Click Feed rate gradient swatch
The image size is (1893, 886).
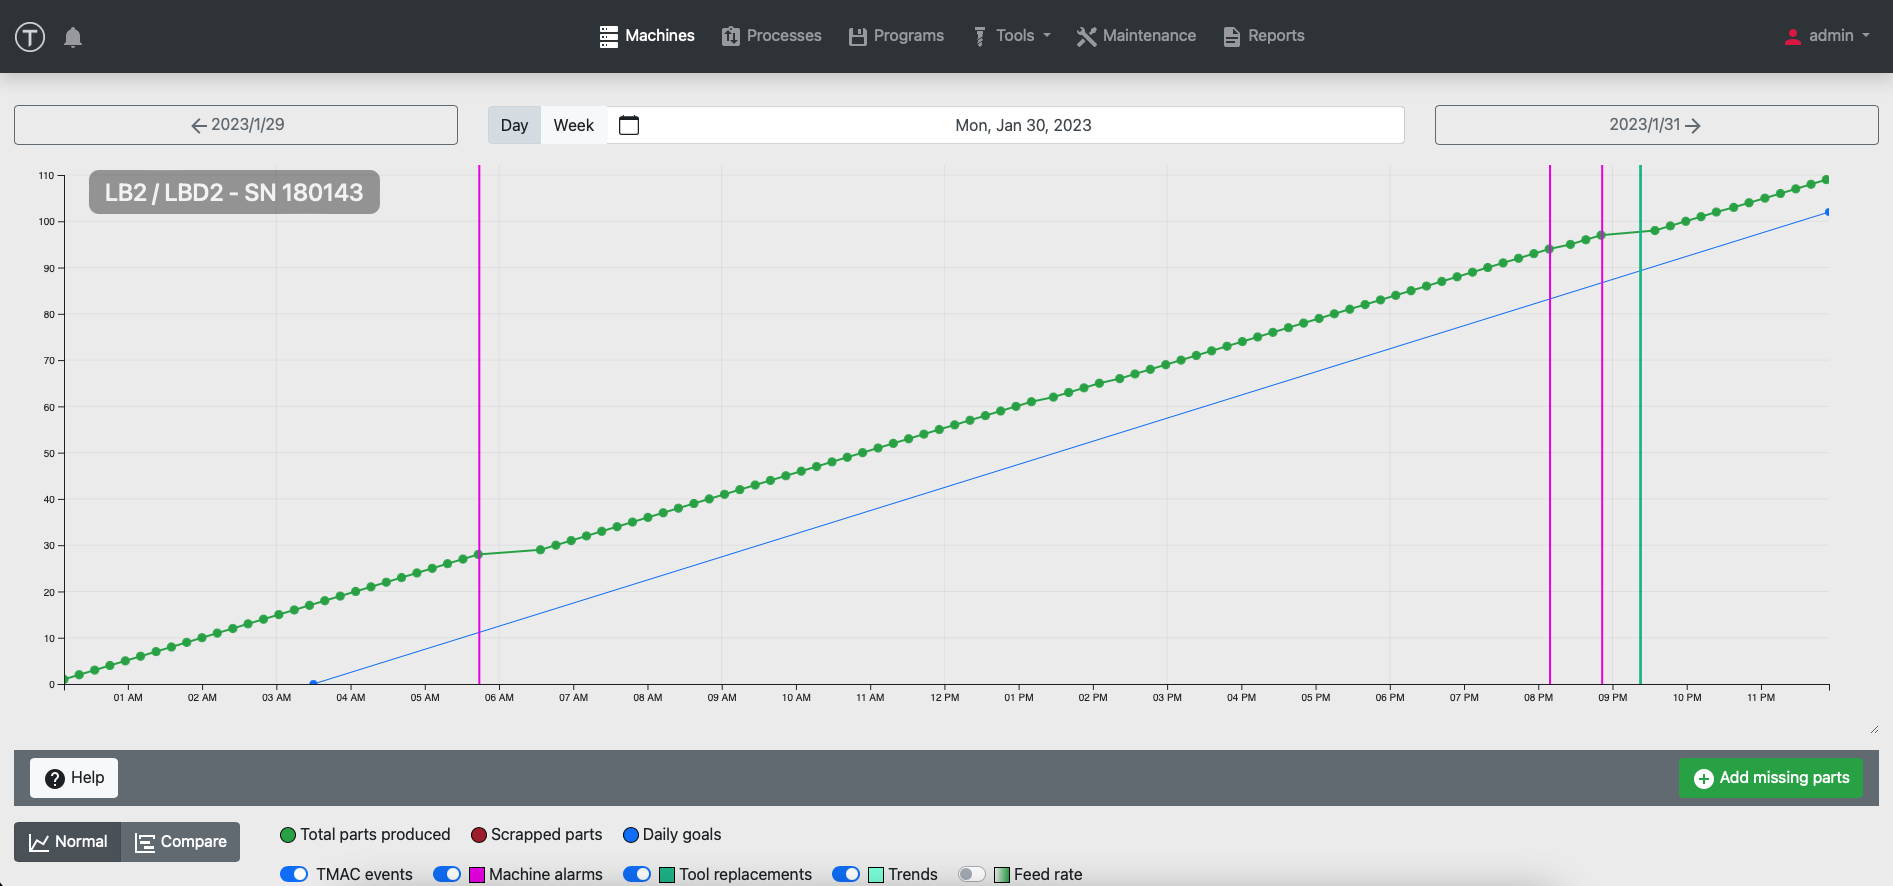[1002, 875]
